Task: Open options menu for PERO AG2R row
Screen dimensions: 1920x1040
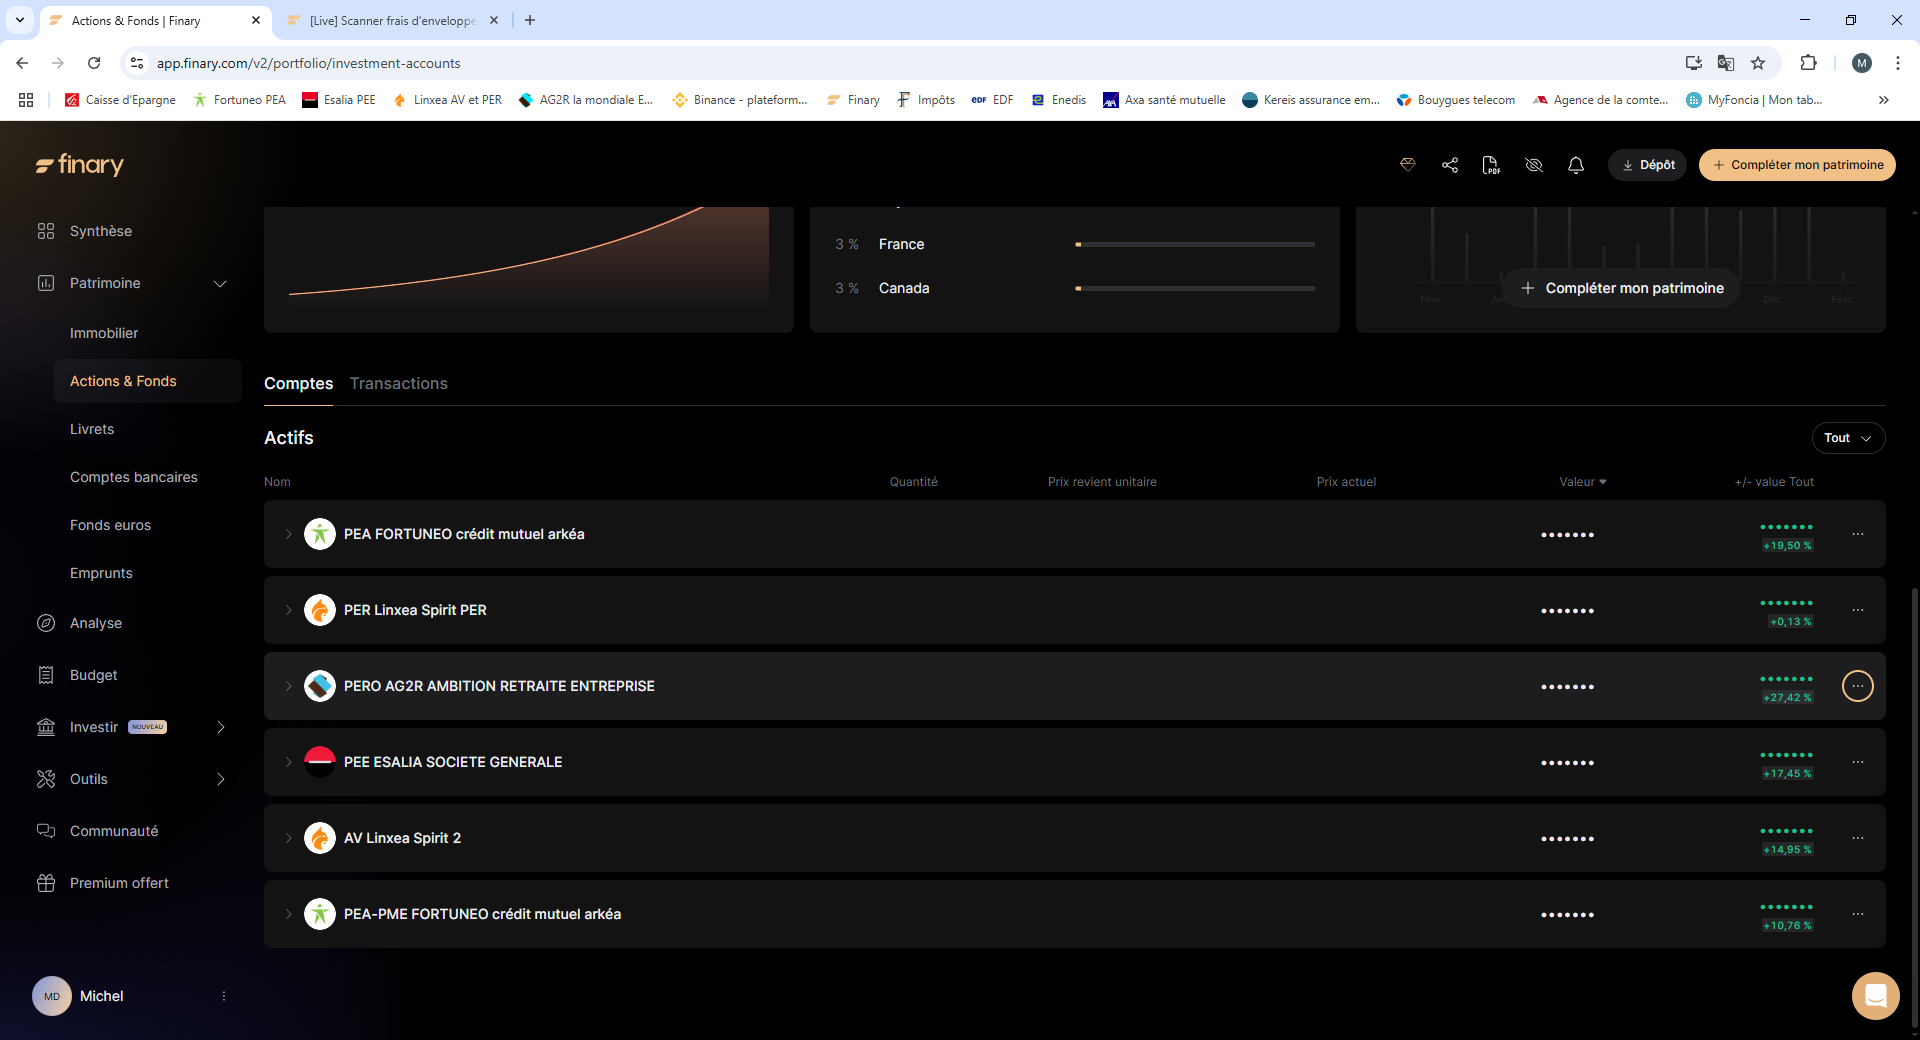Action: coord(1857,686)
